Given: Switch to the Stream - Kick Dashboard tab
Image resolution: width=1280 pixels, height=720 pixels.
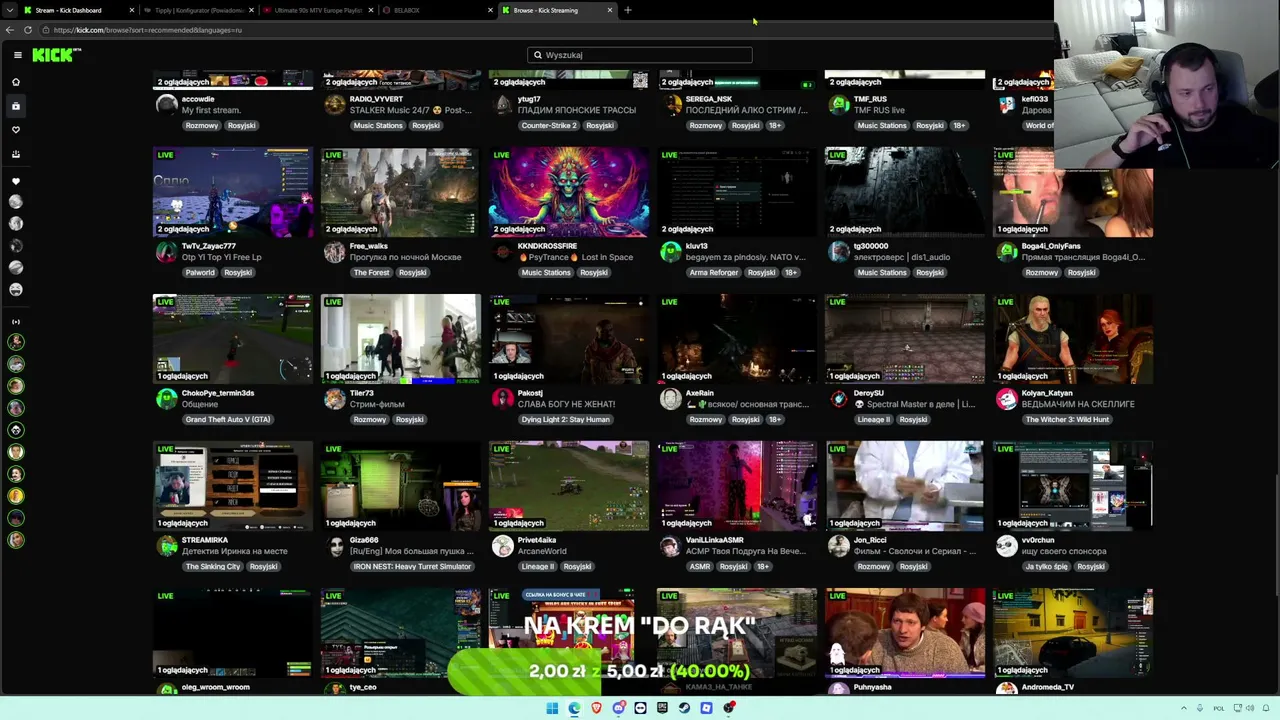Looking at the screenshot, I should click(78, 10).
